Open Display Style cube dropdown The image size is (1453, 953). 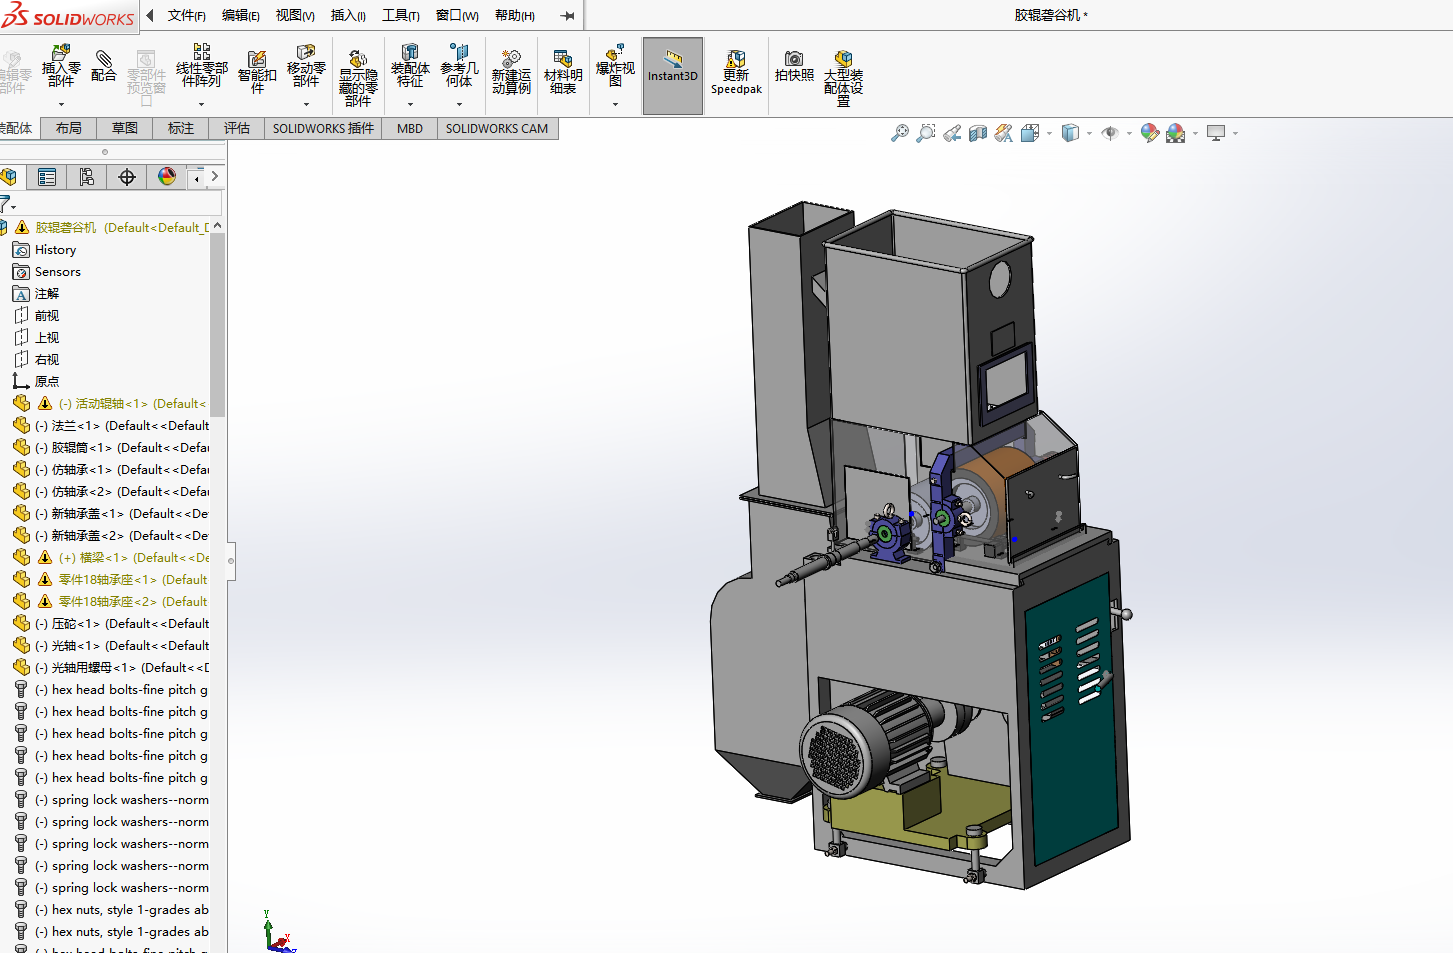1089,133
